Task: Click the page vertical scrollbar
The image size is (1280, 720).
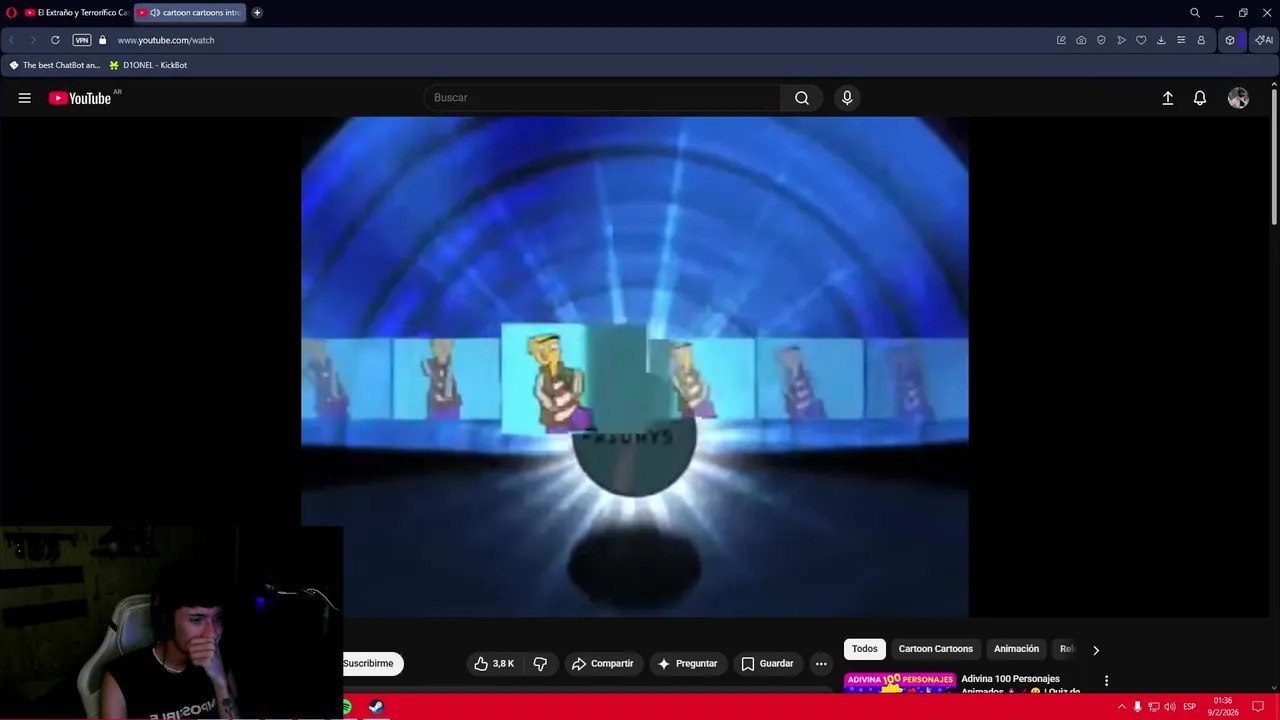Action: (1274, 156)
